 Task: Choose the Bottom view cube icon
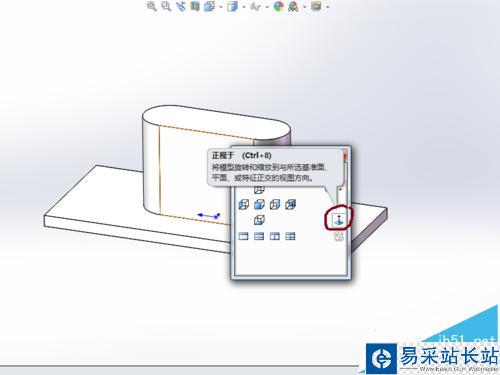click(x=259, y=220)
